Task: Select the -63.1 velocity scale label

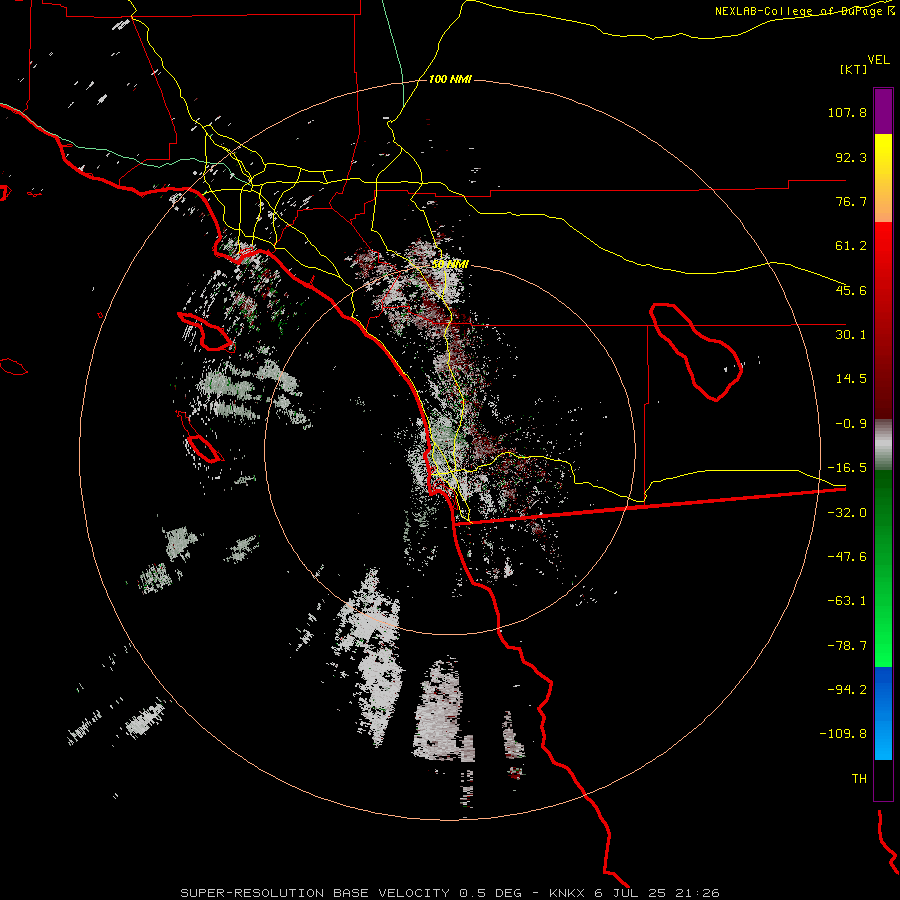Action: click(x=847, y=601)
